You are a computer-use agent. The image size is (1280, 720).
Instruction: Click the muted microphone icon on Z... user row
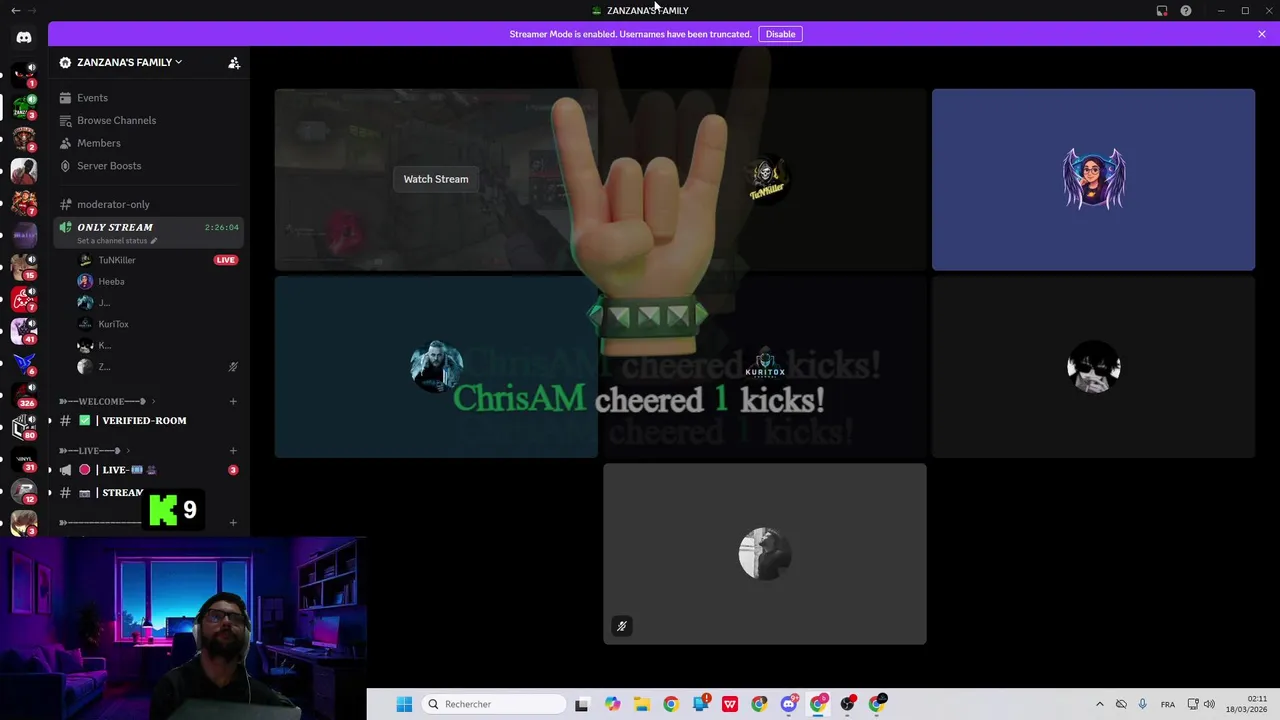(x=233, y=367)
